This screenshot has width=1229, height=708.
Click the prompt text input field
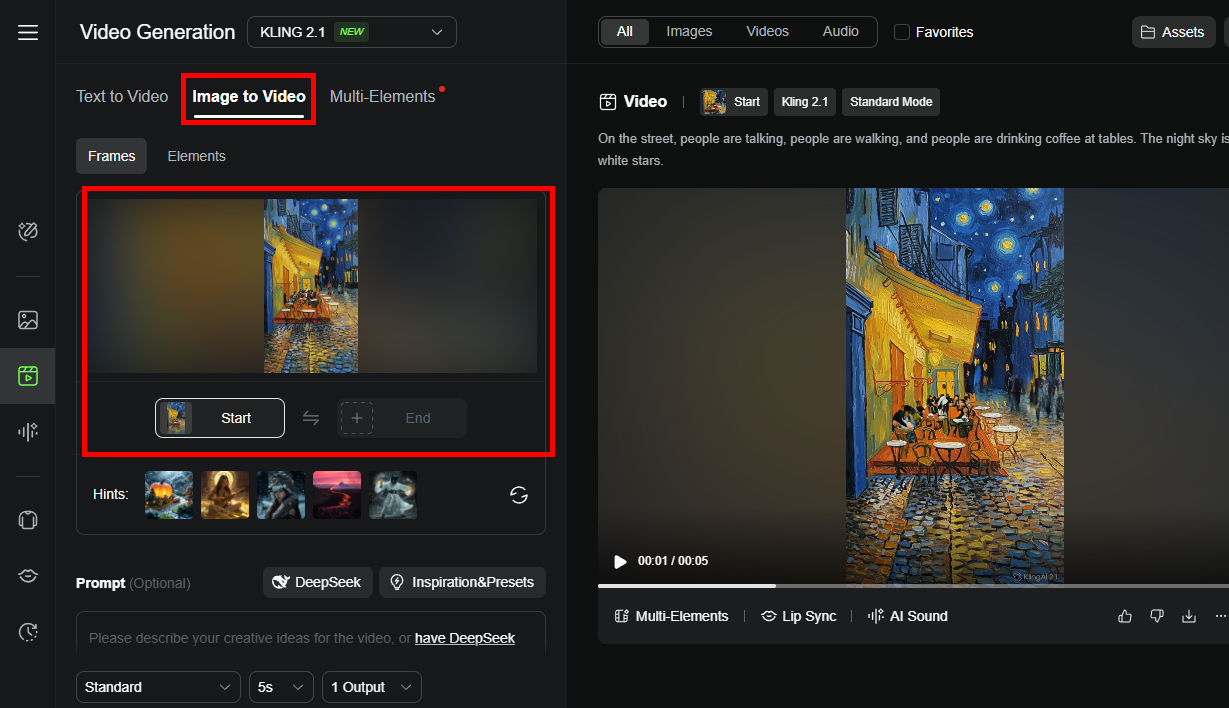tap(311, 638)
